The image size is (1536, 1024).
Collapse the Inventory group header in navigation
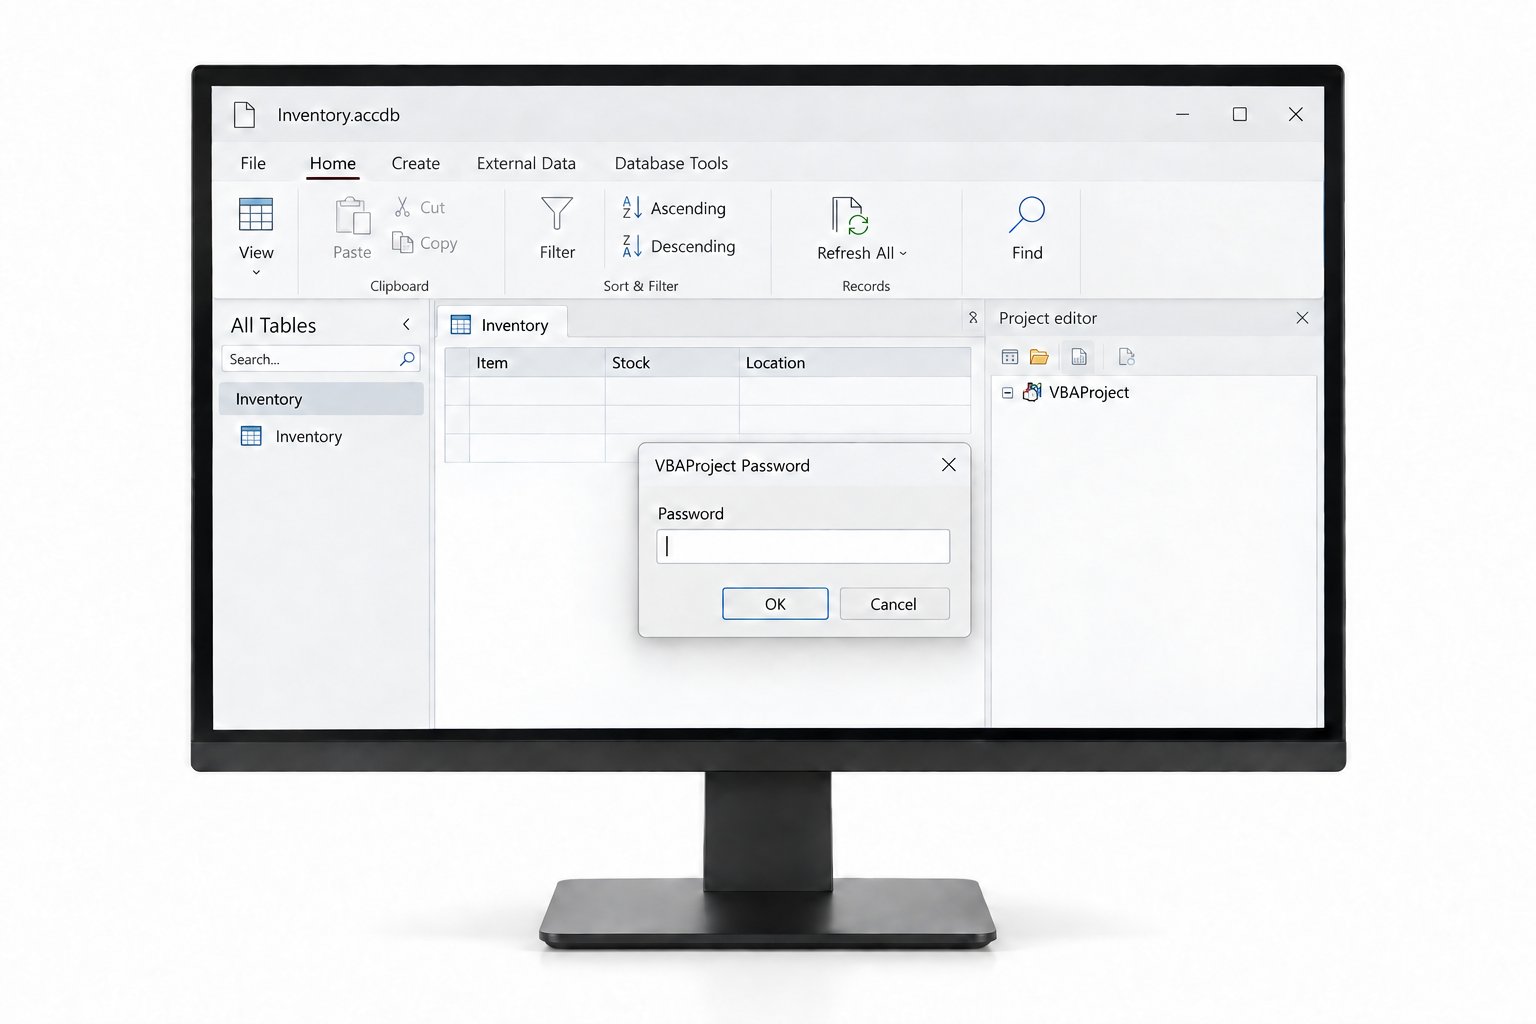tap(321, 399)
